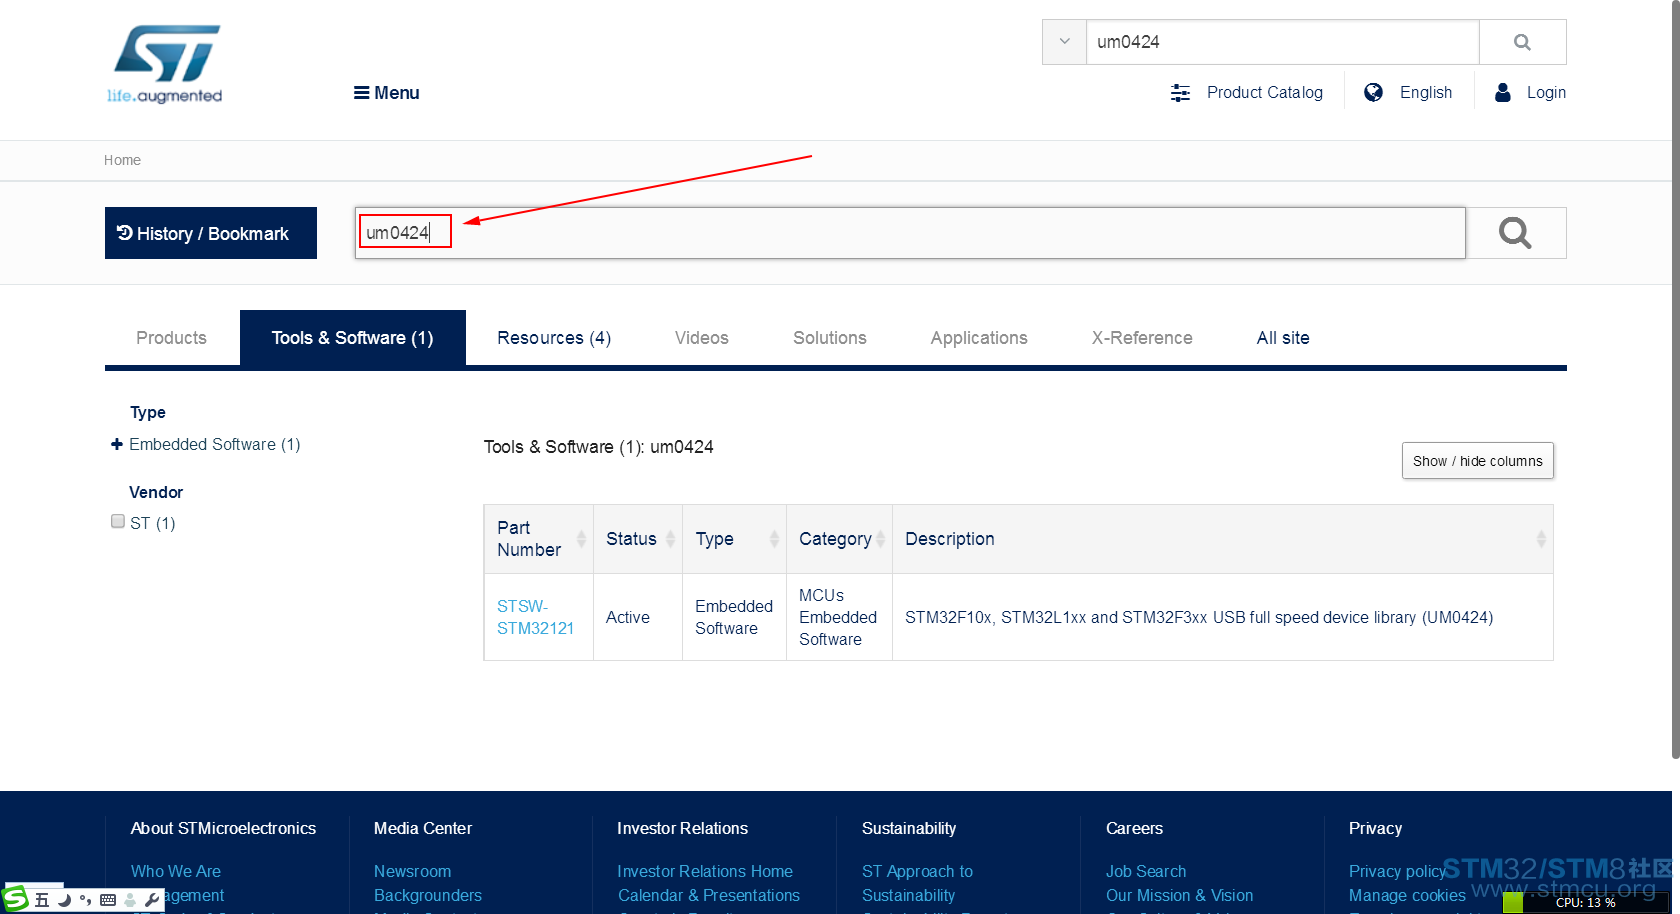The height and width of the screenshot is (914, 1680).
Task: Open the Job Search footer link
Action: (1146, 871)
